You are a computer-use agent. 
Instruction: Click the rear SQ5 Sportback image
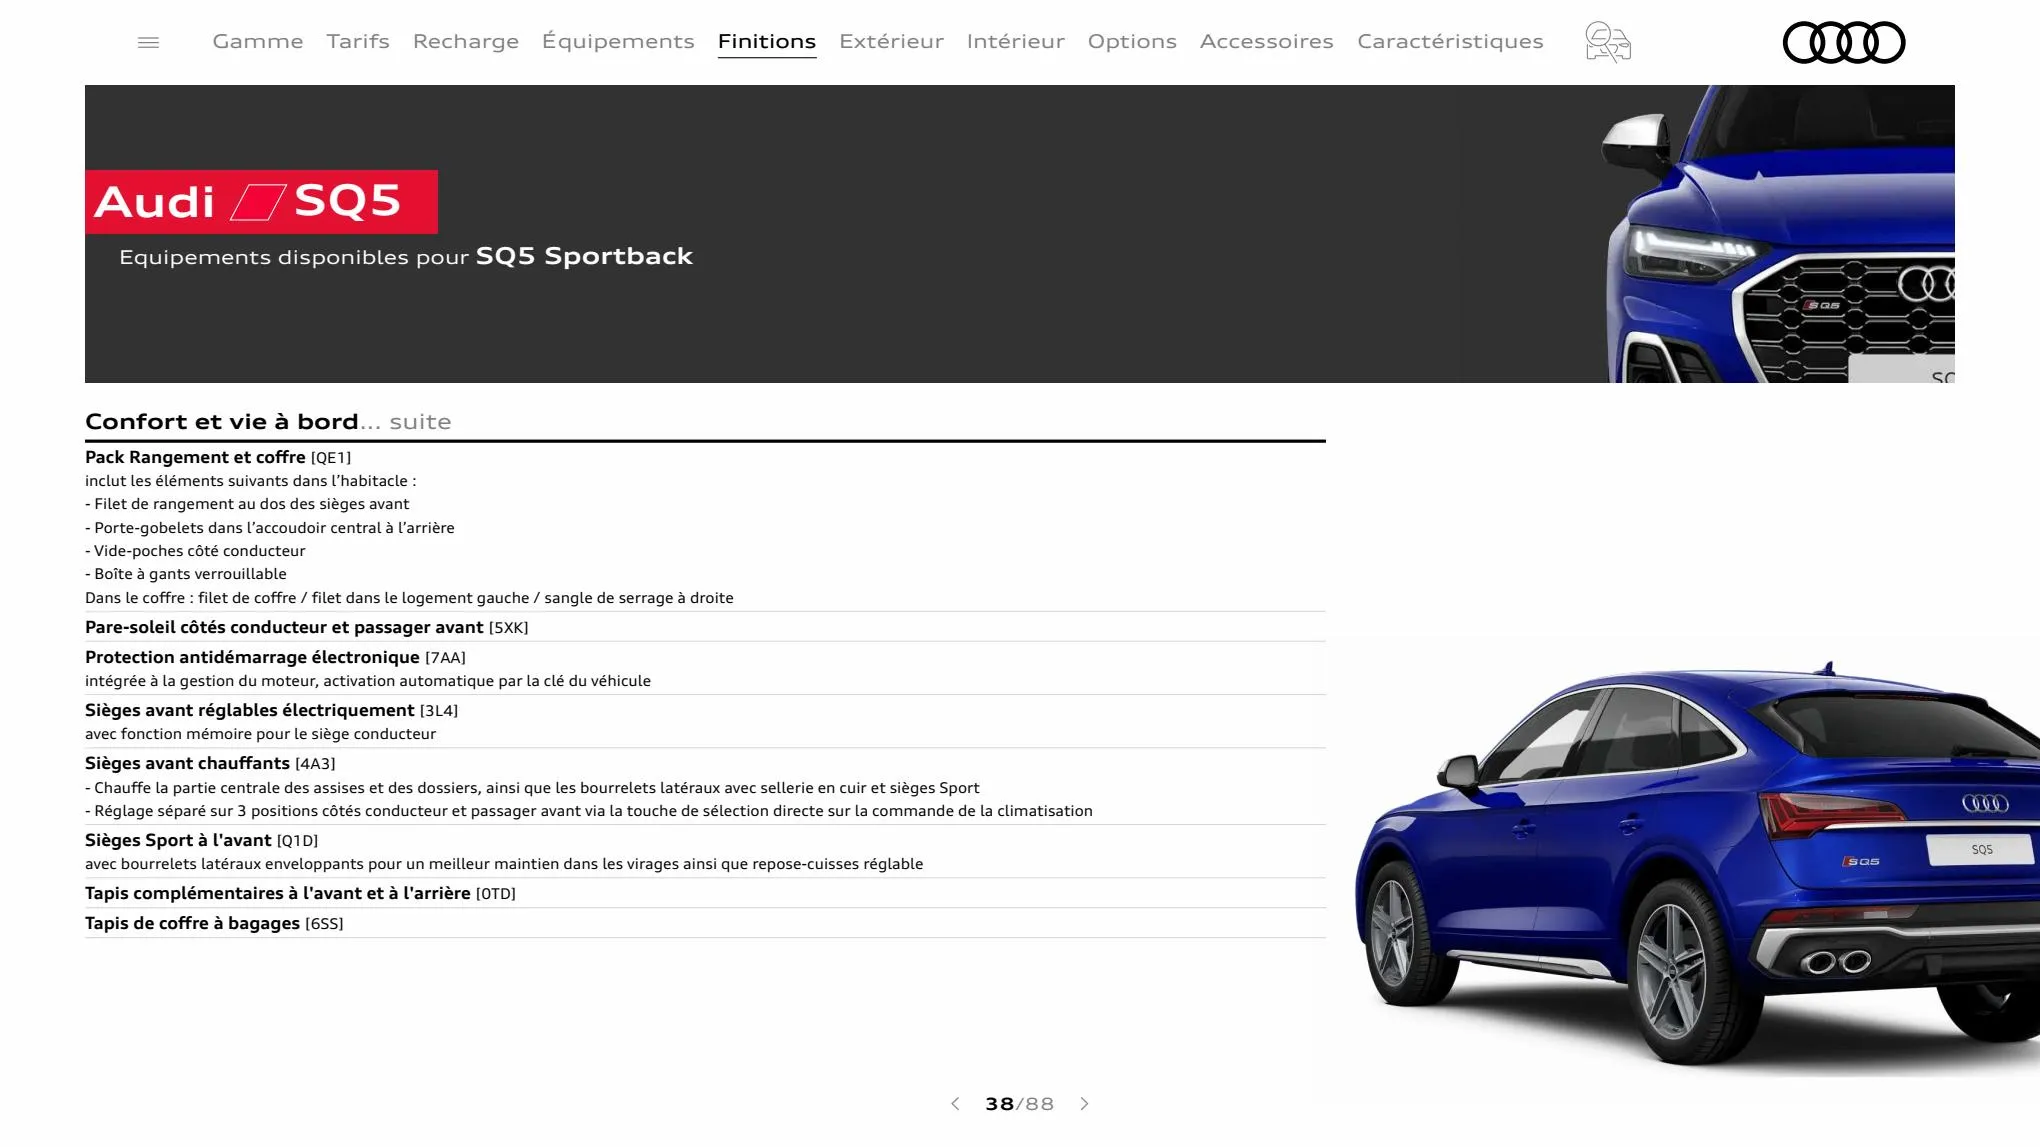pos(1695,865)
